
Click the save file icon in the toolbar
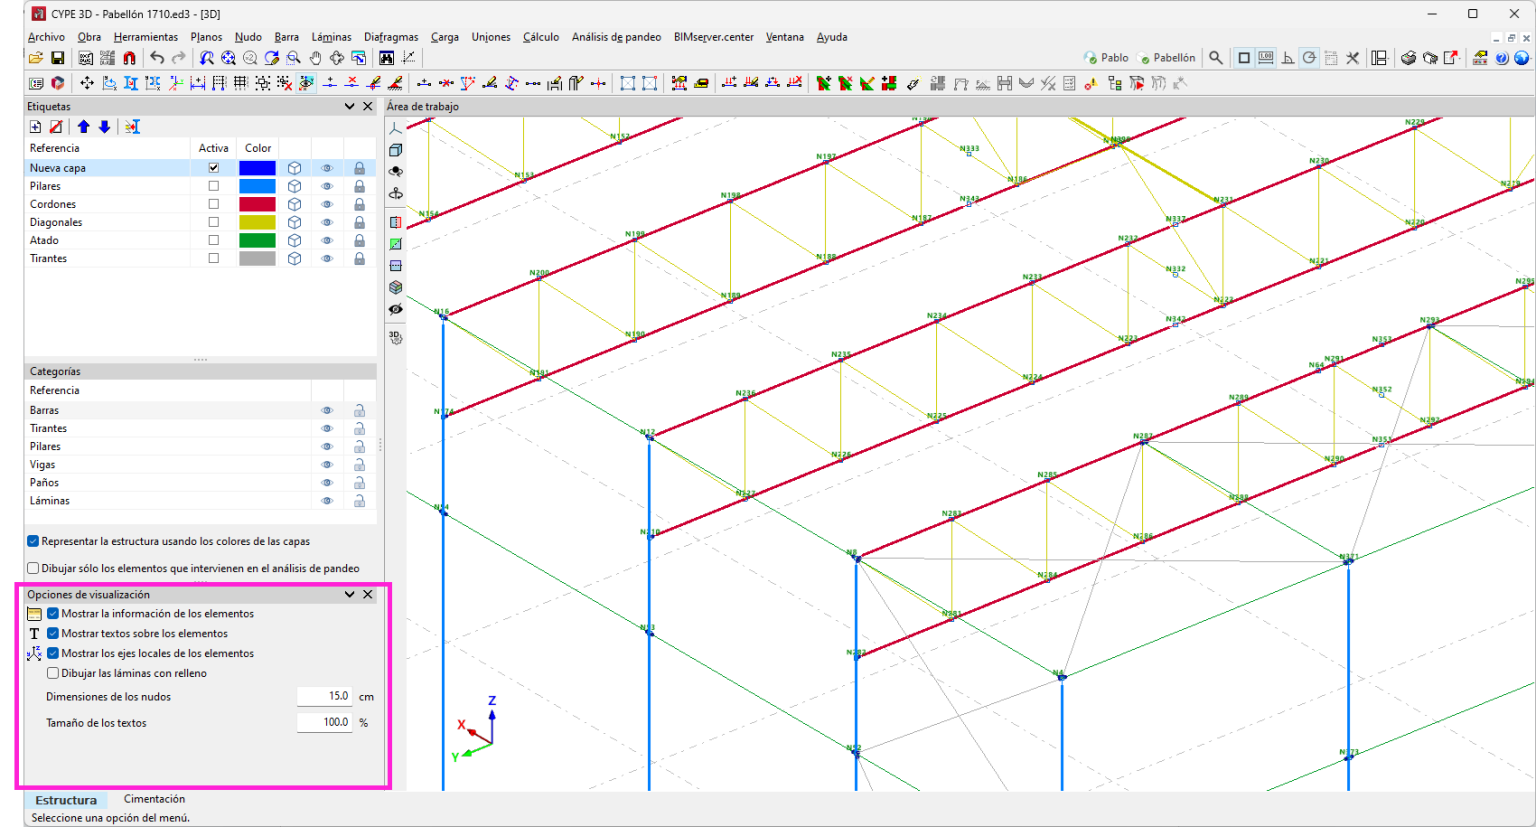[x=57, y=58]
